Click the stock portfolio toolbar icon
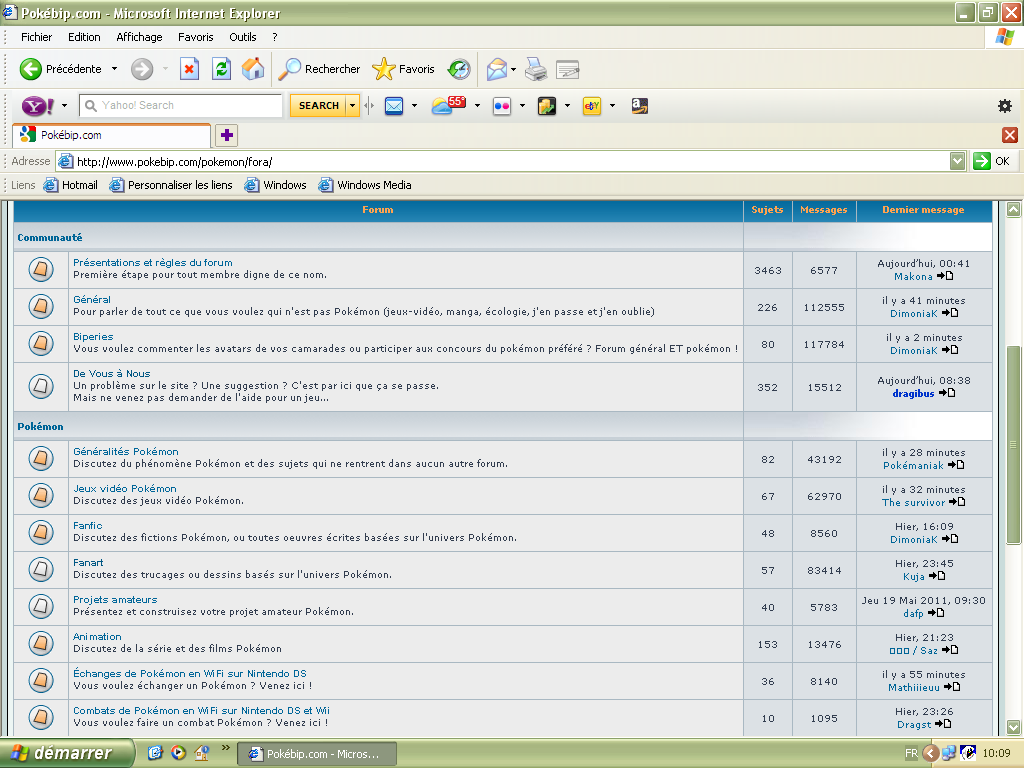The height and width of the screenshot is (768, 1024). [x=547, y=105]
